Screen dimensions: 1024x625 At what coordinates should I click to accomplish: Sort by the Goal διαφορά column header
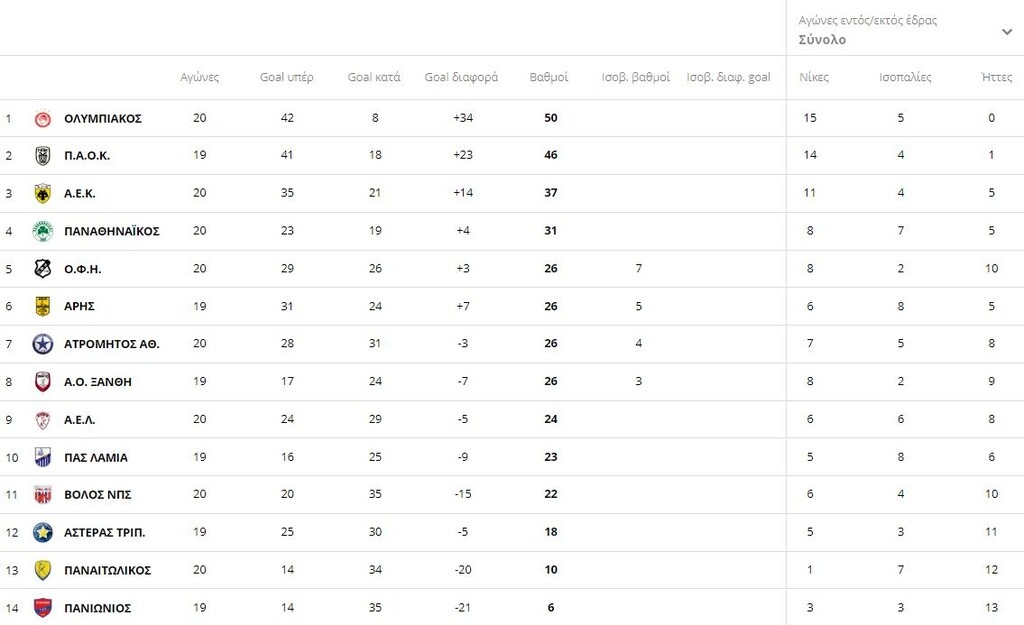[x=461, y=77]
